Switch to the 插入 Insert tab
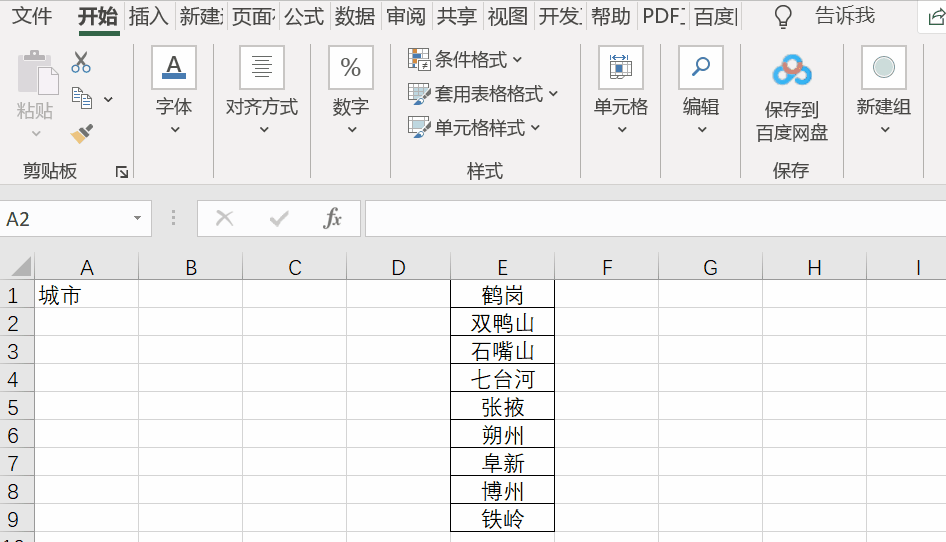 point(148,16)
